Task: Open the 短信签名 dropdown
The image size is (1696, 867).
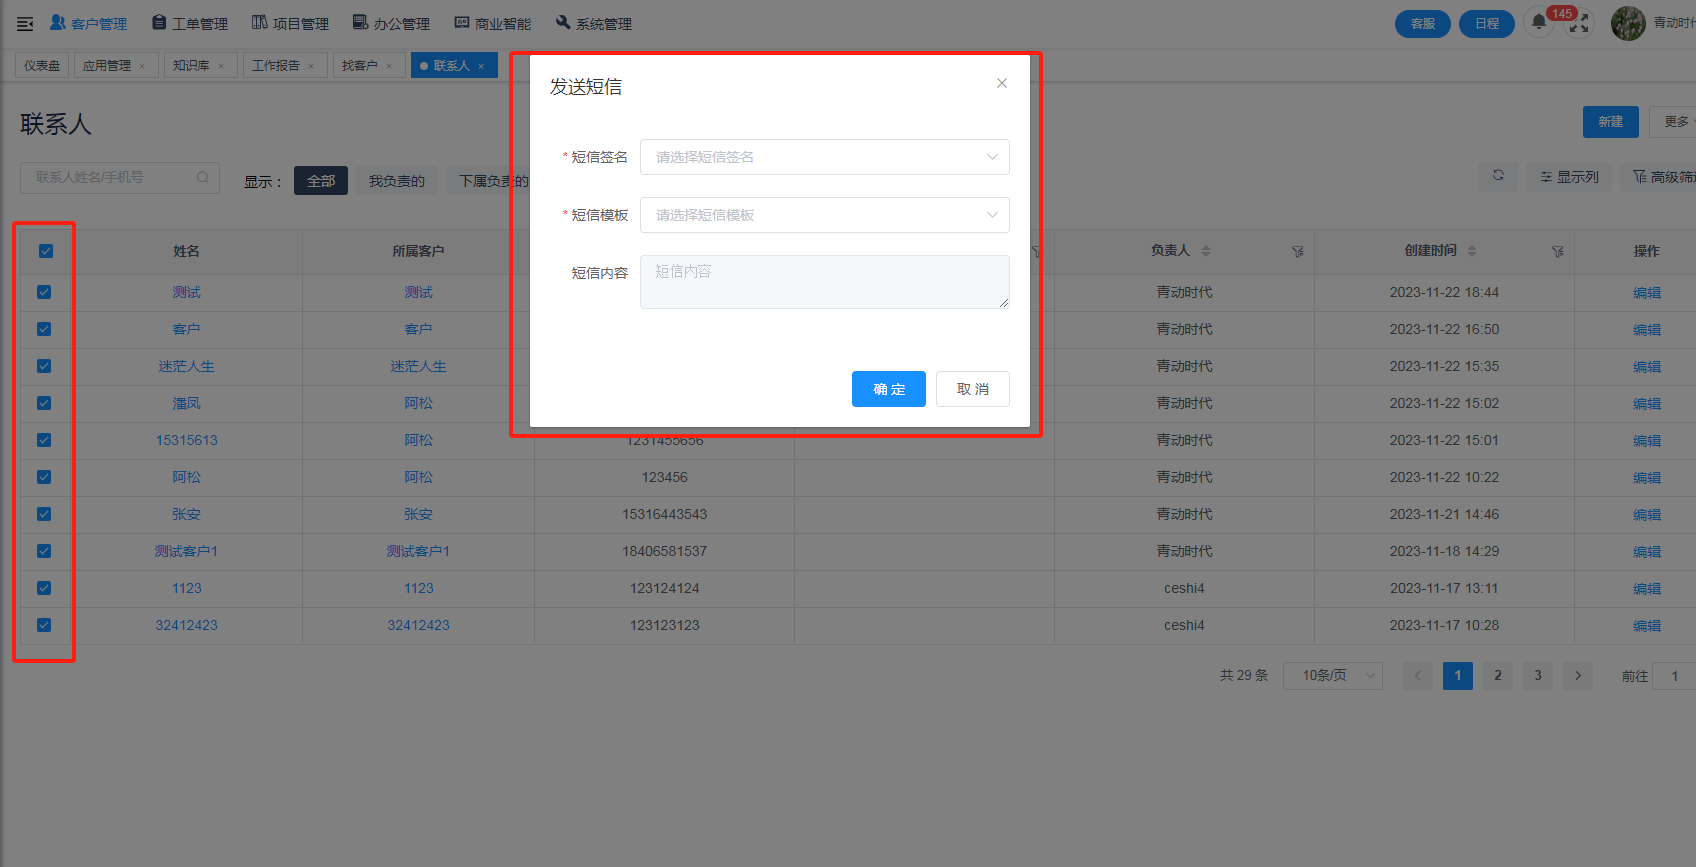Action: point(824,157)
